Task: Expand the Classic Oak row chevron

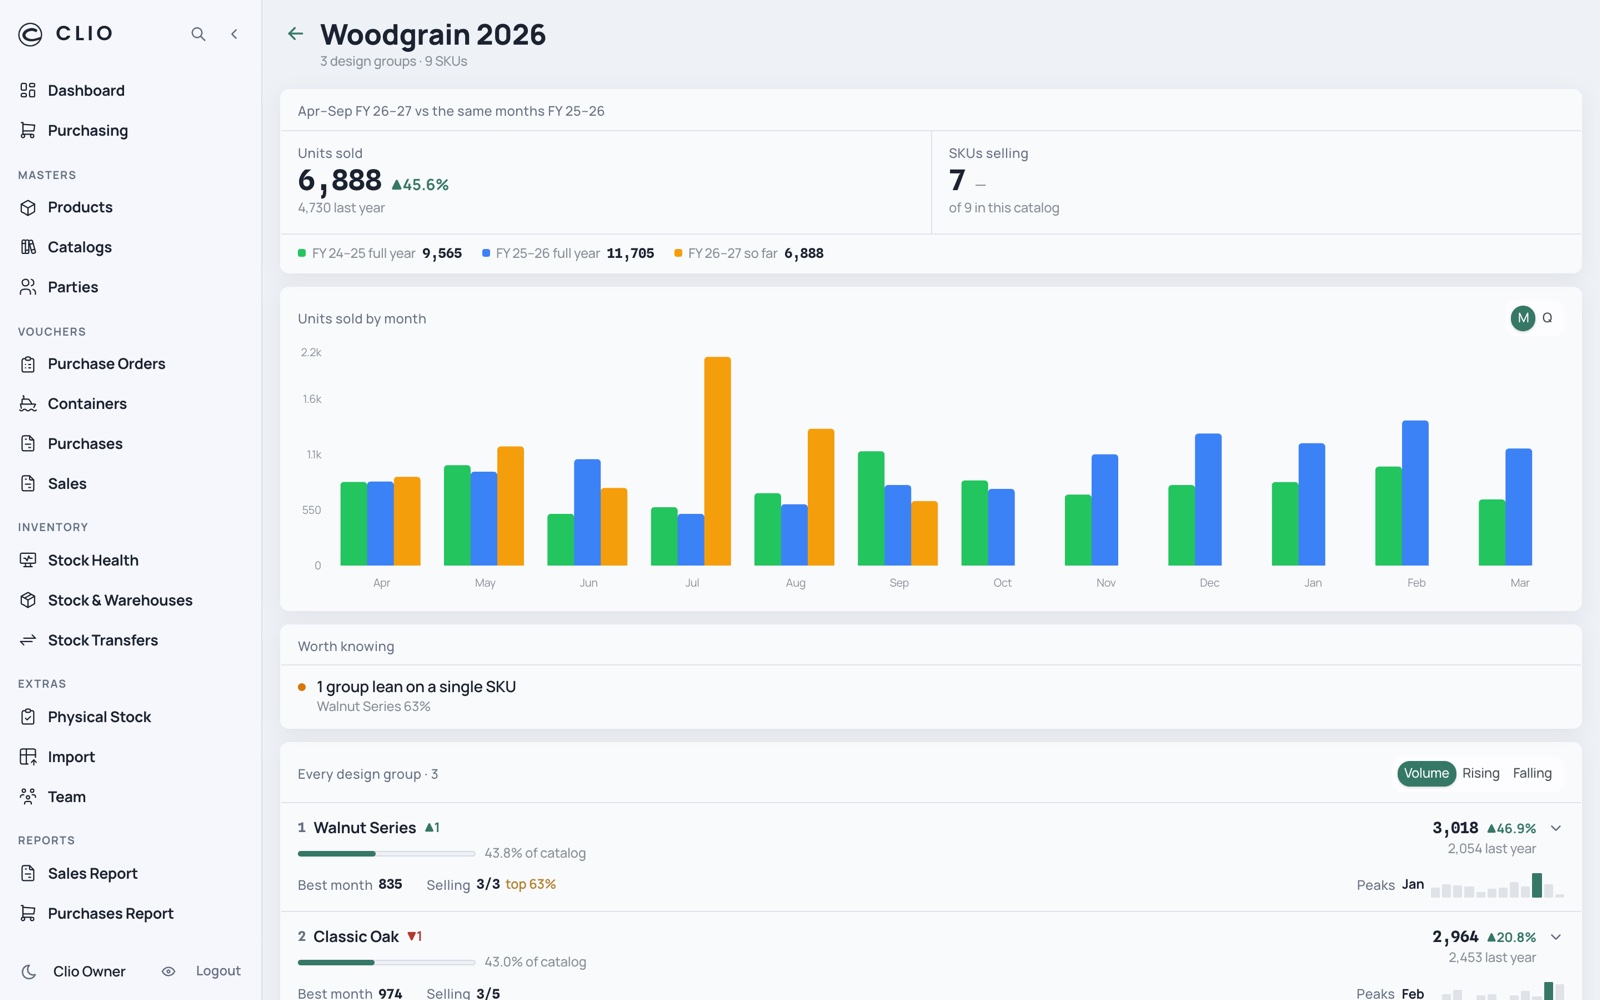Action: coord(1556,937)
